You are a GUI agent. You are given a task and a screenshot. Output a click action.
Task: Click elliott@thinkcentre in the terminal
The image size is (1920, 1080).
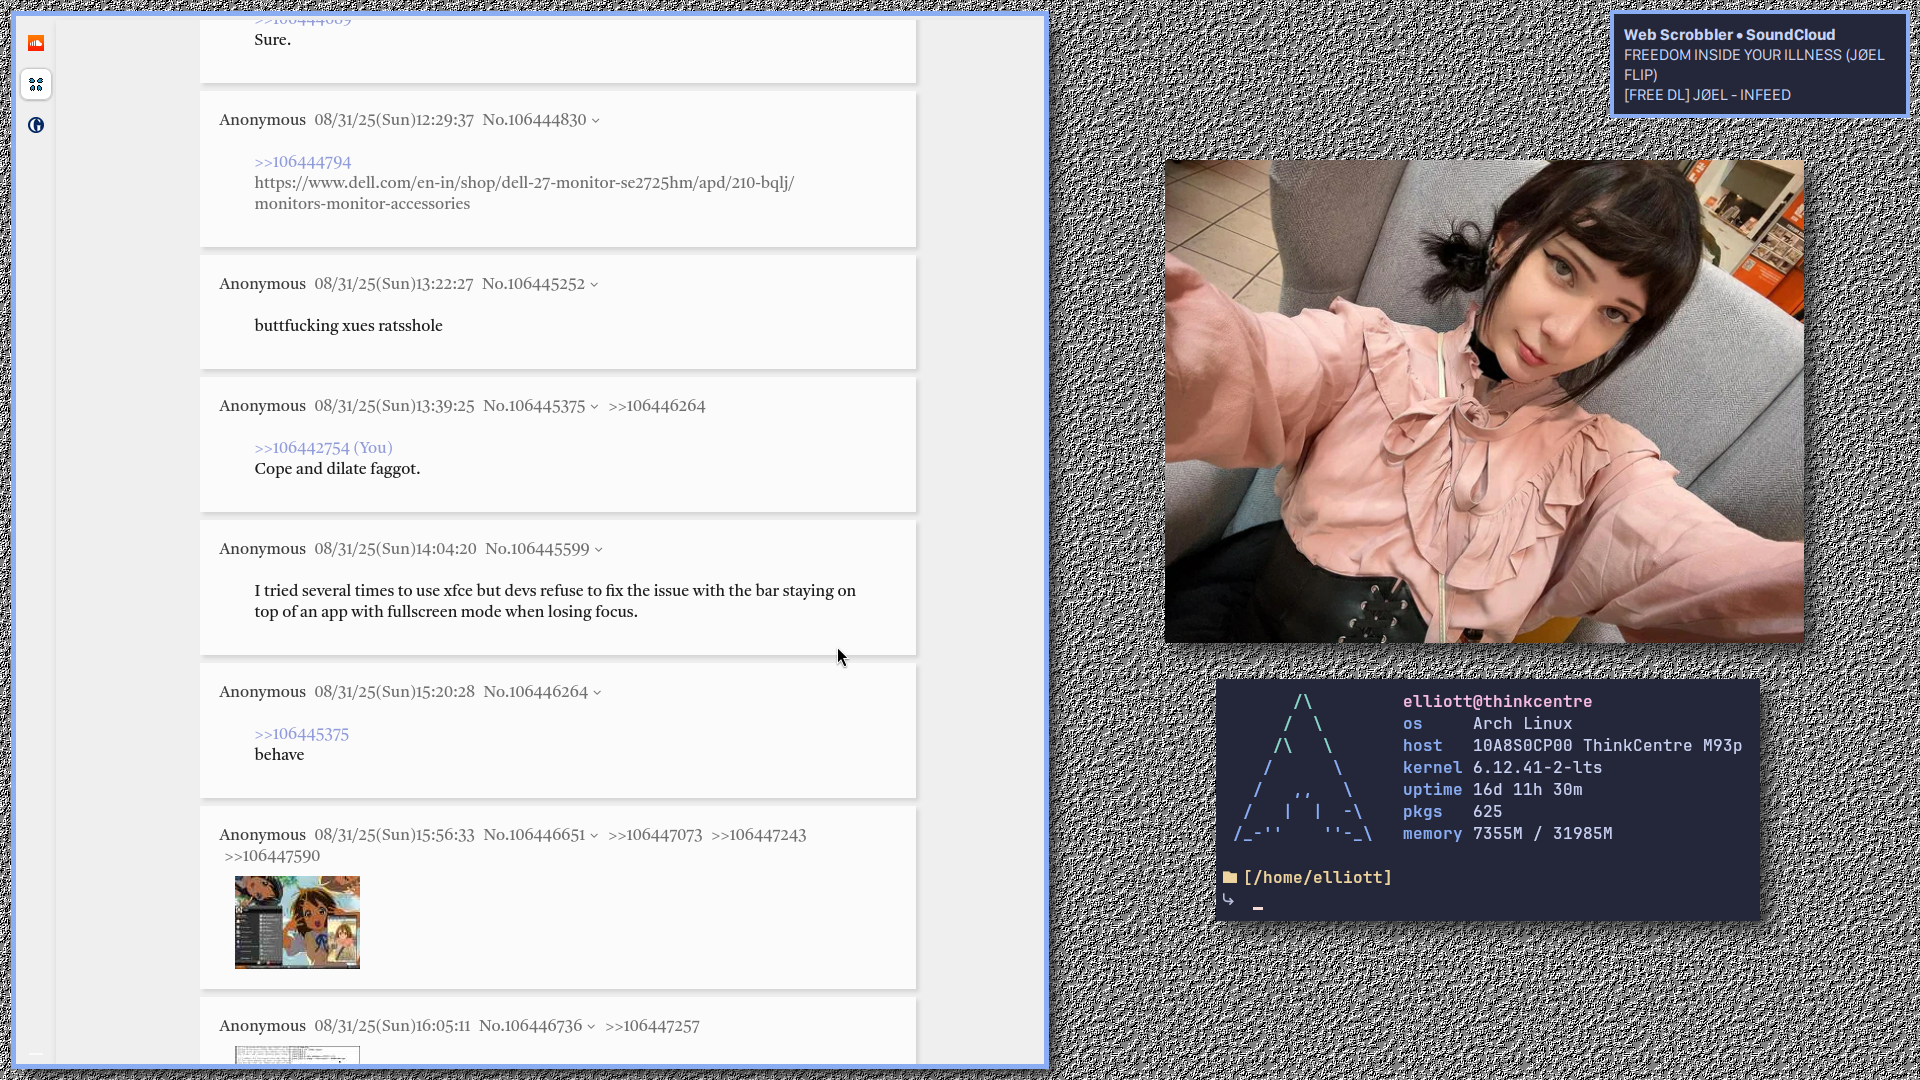tap(1497, 702)
